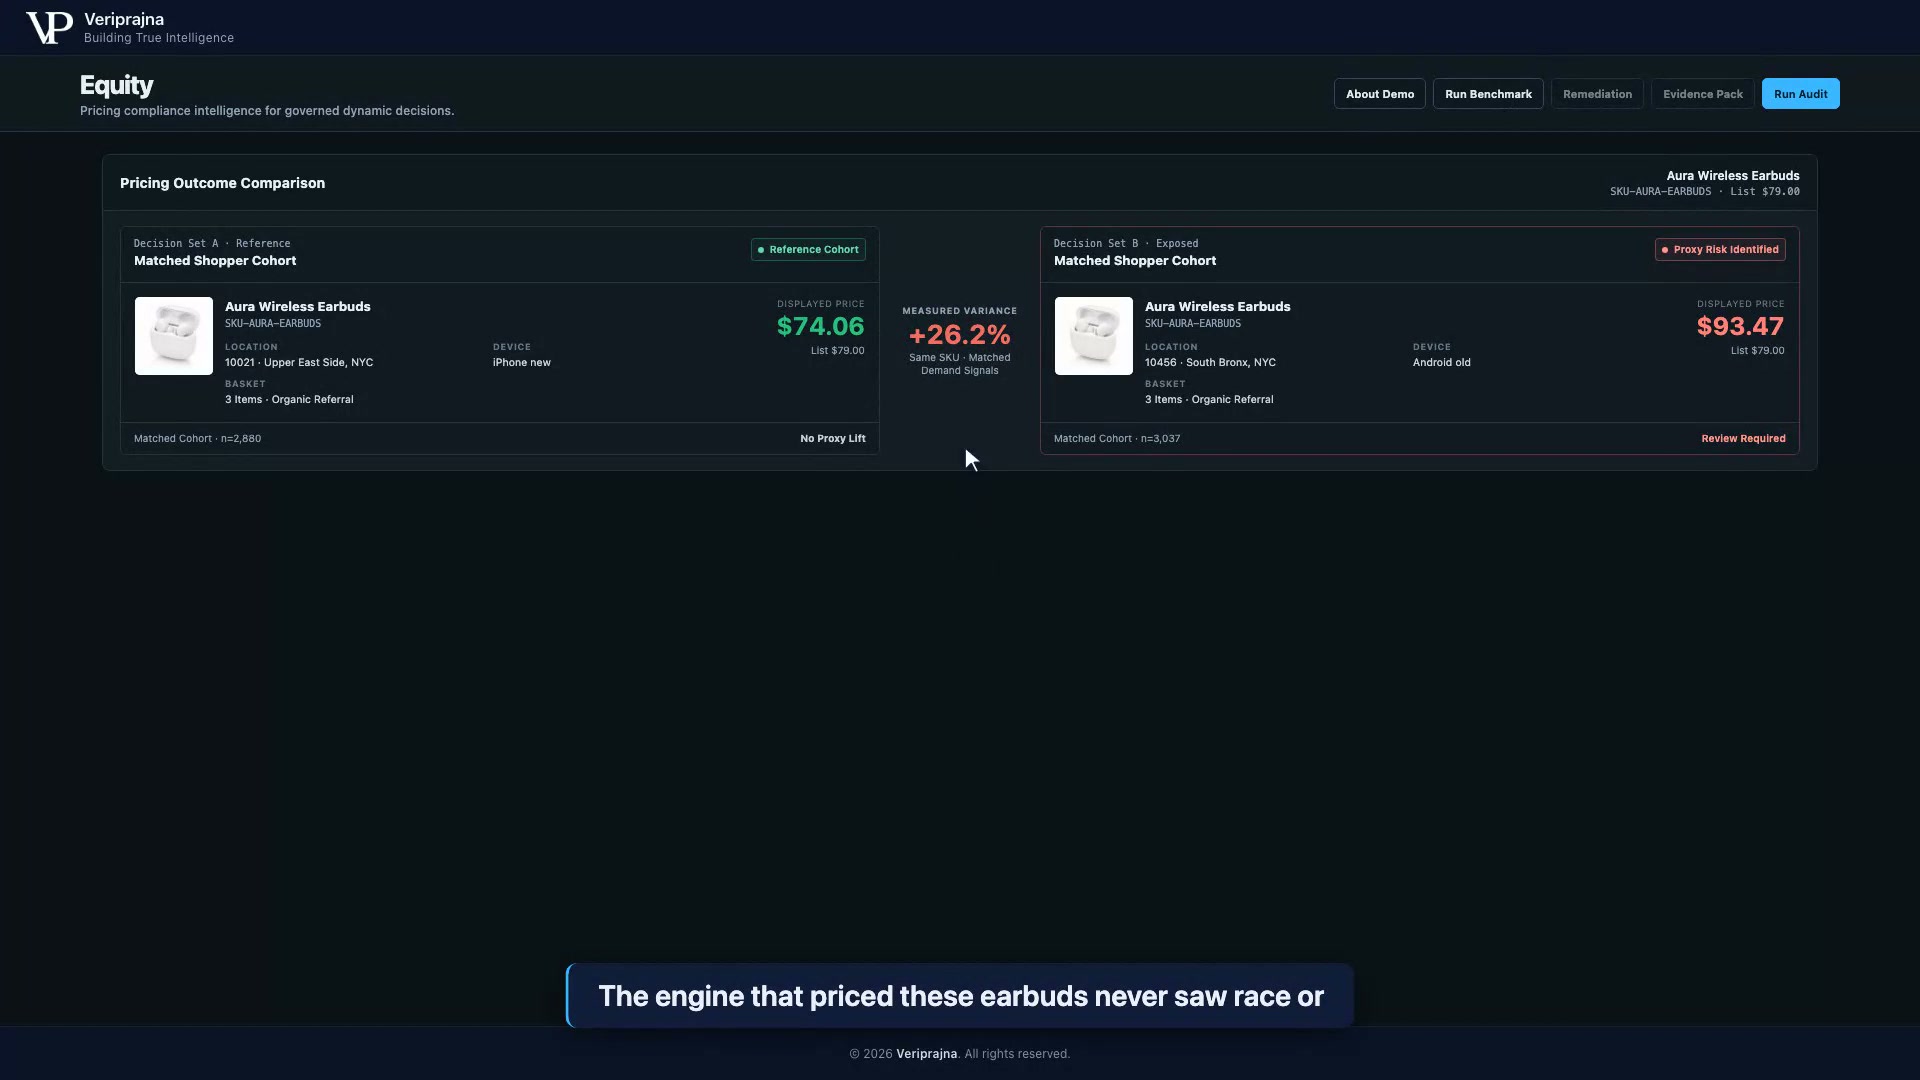Click location 10456 · South Bronx, NYC
This screenshot has height=1080, width=1920.
tap(1210, 363)
